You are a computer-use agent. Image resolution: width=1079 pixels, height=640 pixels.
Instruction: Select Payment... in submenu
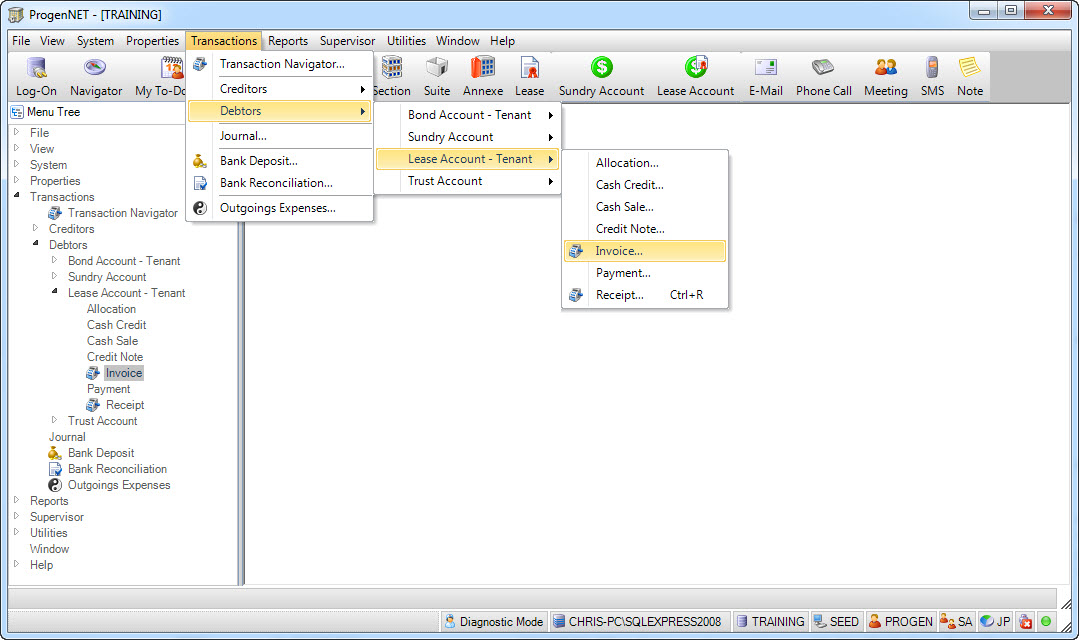click(644, 273)
